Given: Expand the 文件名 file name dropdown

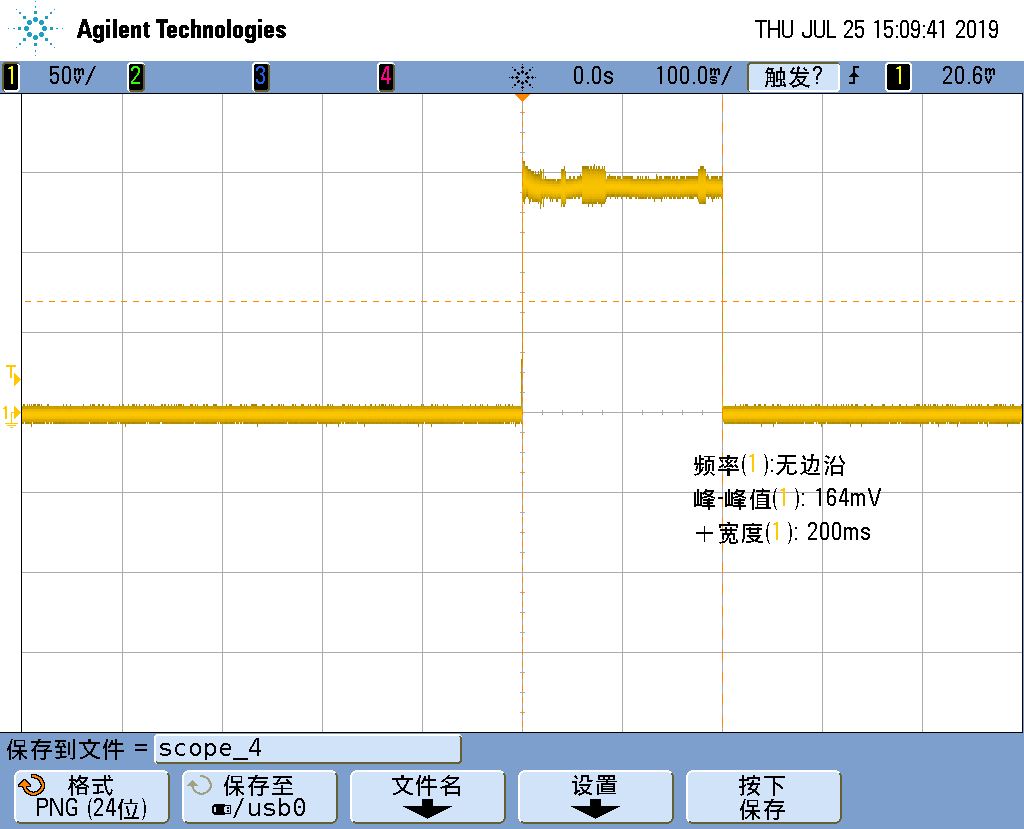Looking at the screenshot, I should pyautogui.click(x=427, y=796).
